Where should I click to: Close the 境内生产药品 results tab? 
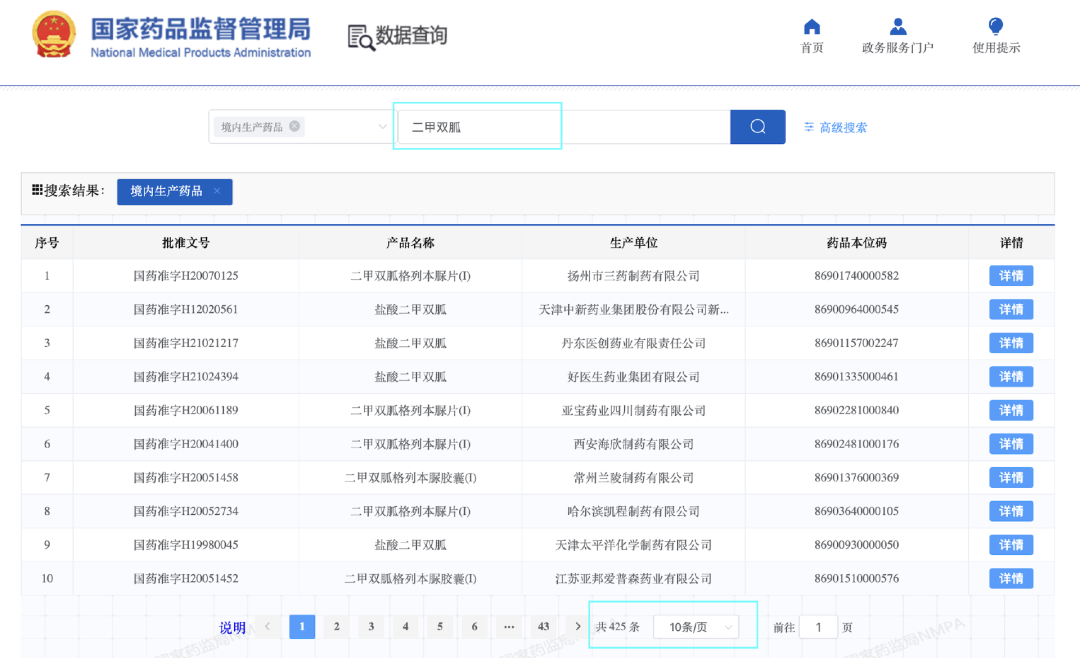(217, 191)
